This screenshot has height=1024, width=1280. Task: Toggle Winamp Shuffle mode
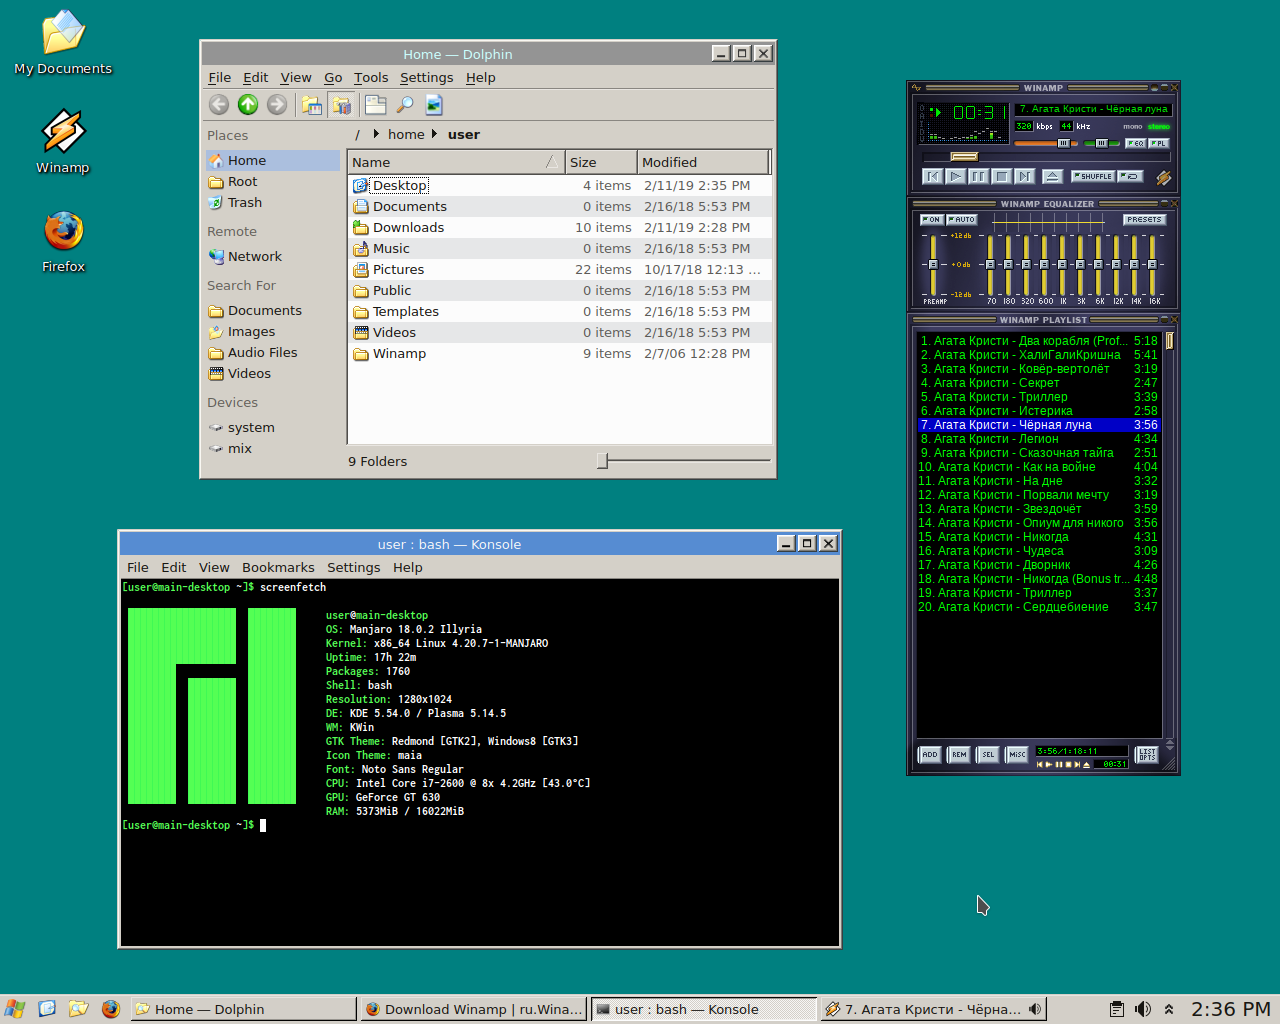tap(1093, 176)
